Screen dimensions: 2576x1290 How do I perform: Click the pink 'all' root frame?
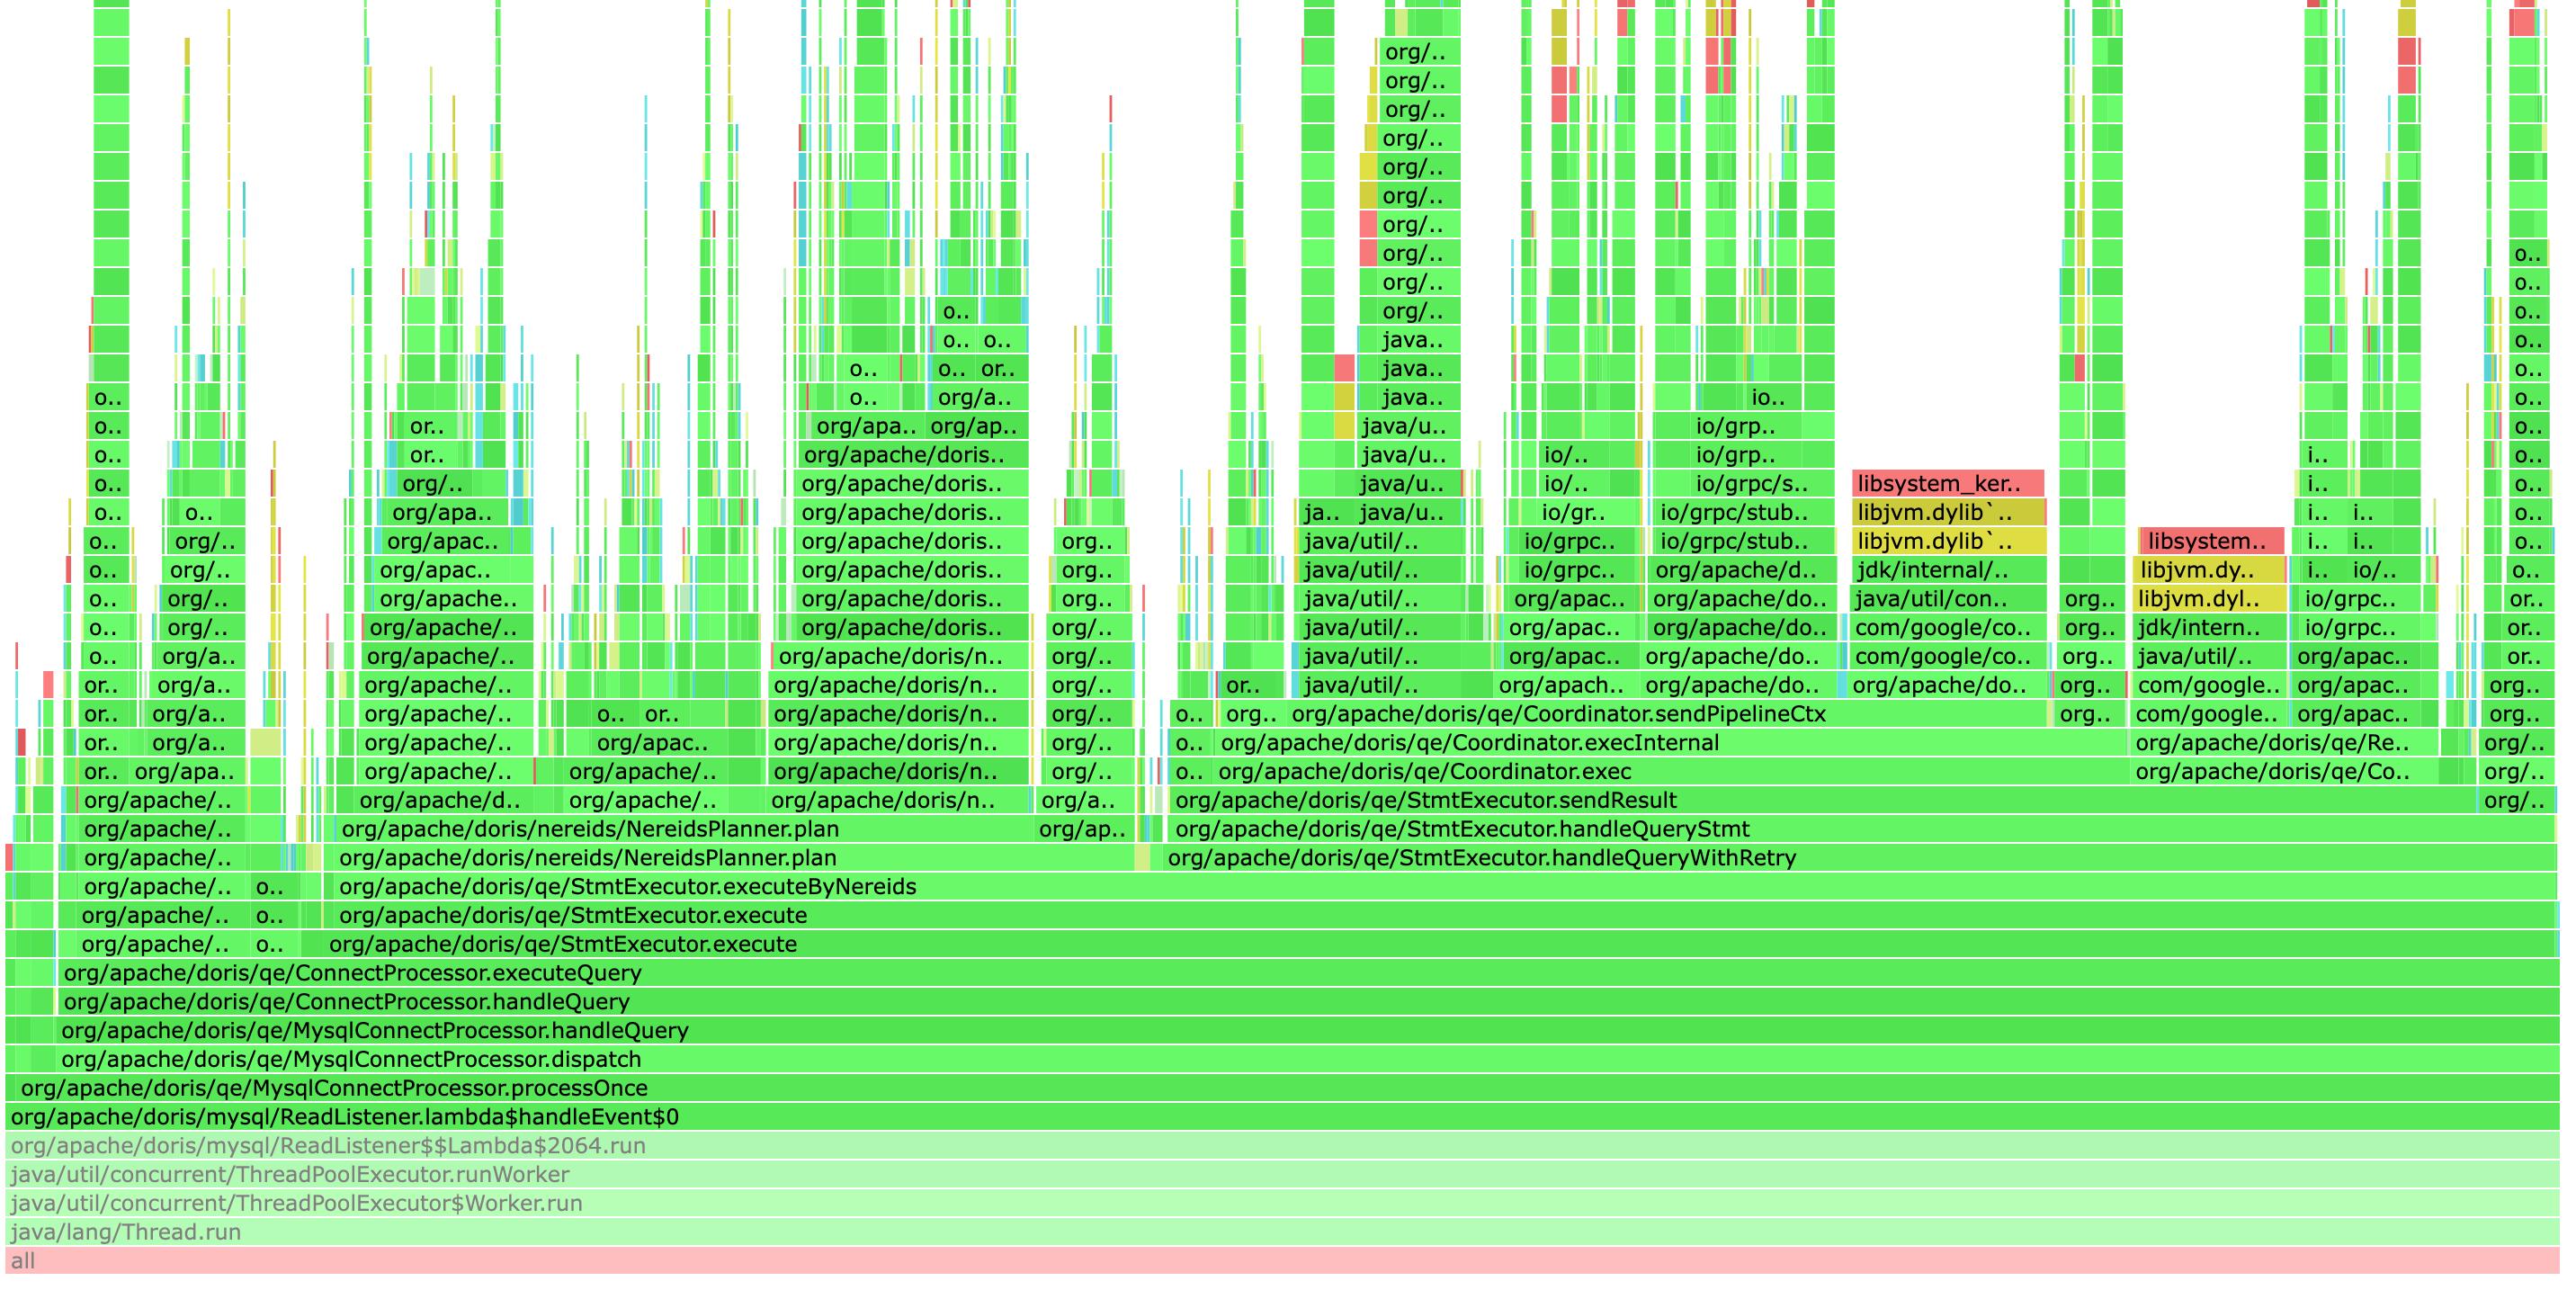(1280, 1260)
